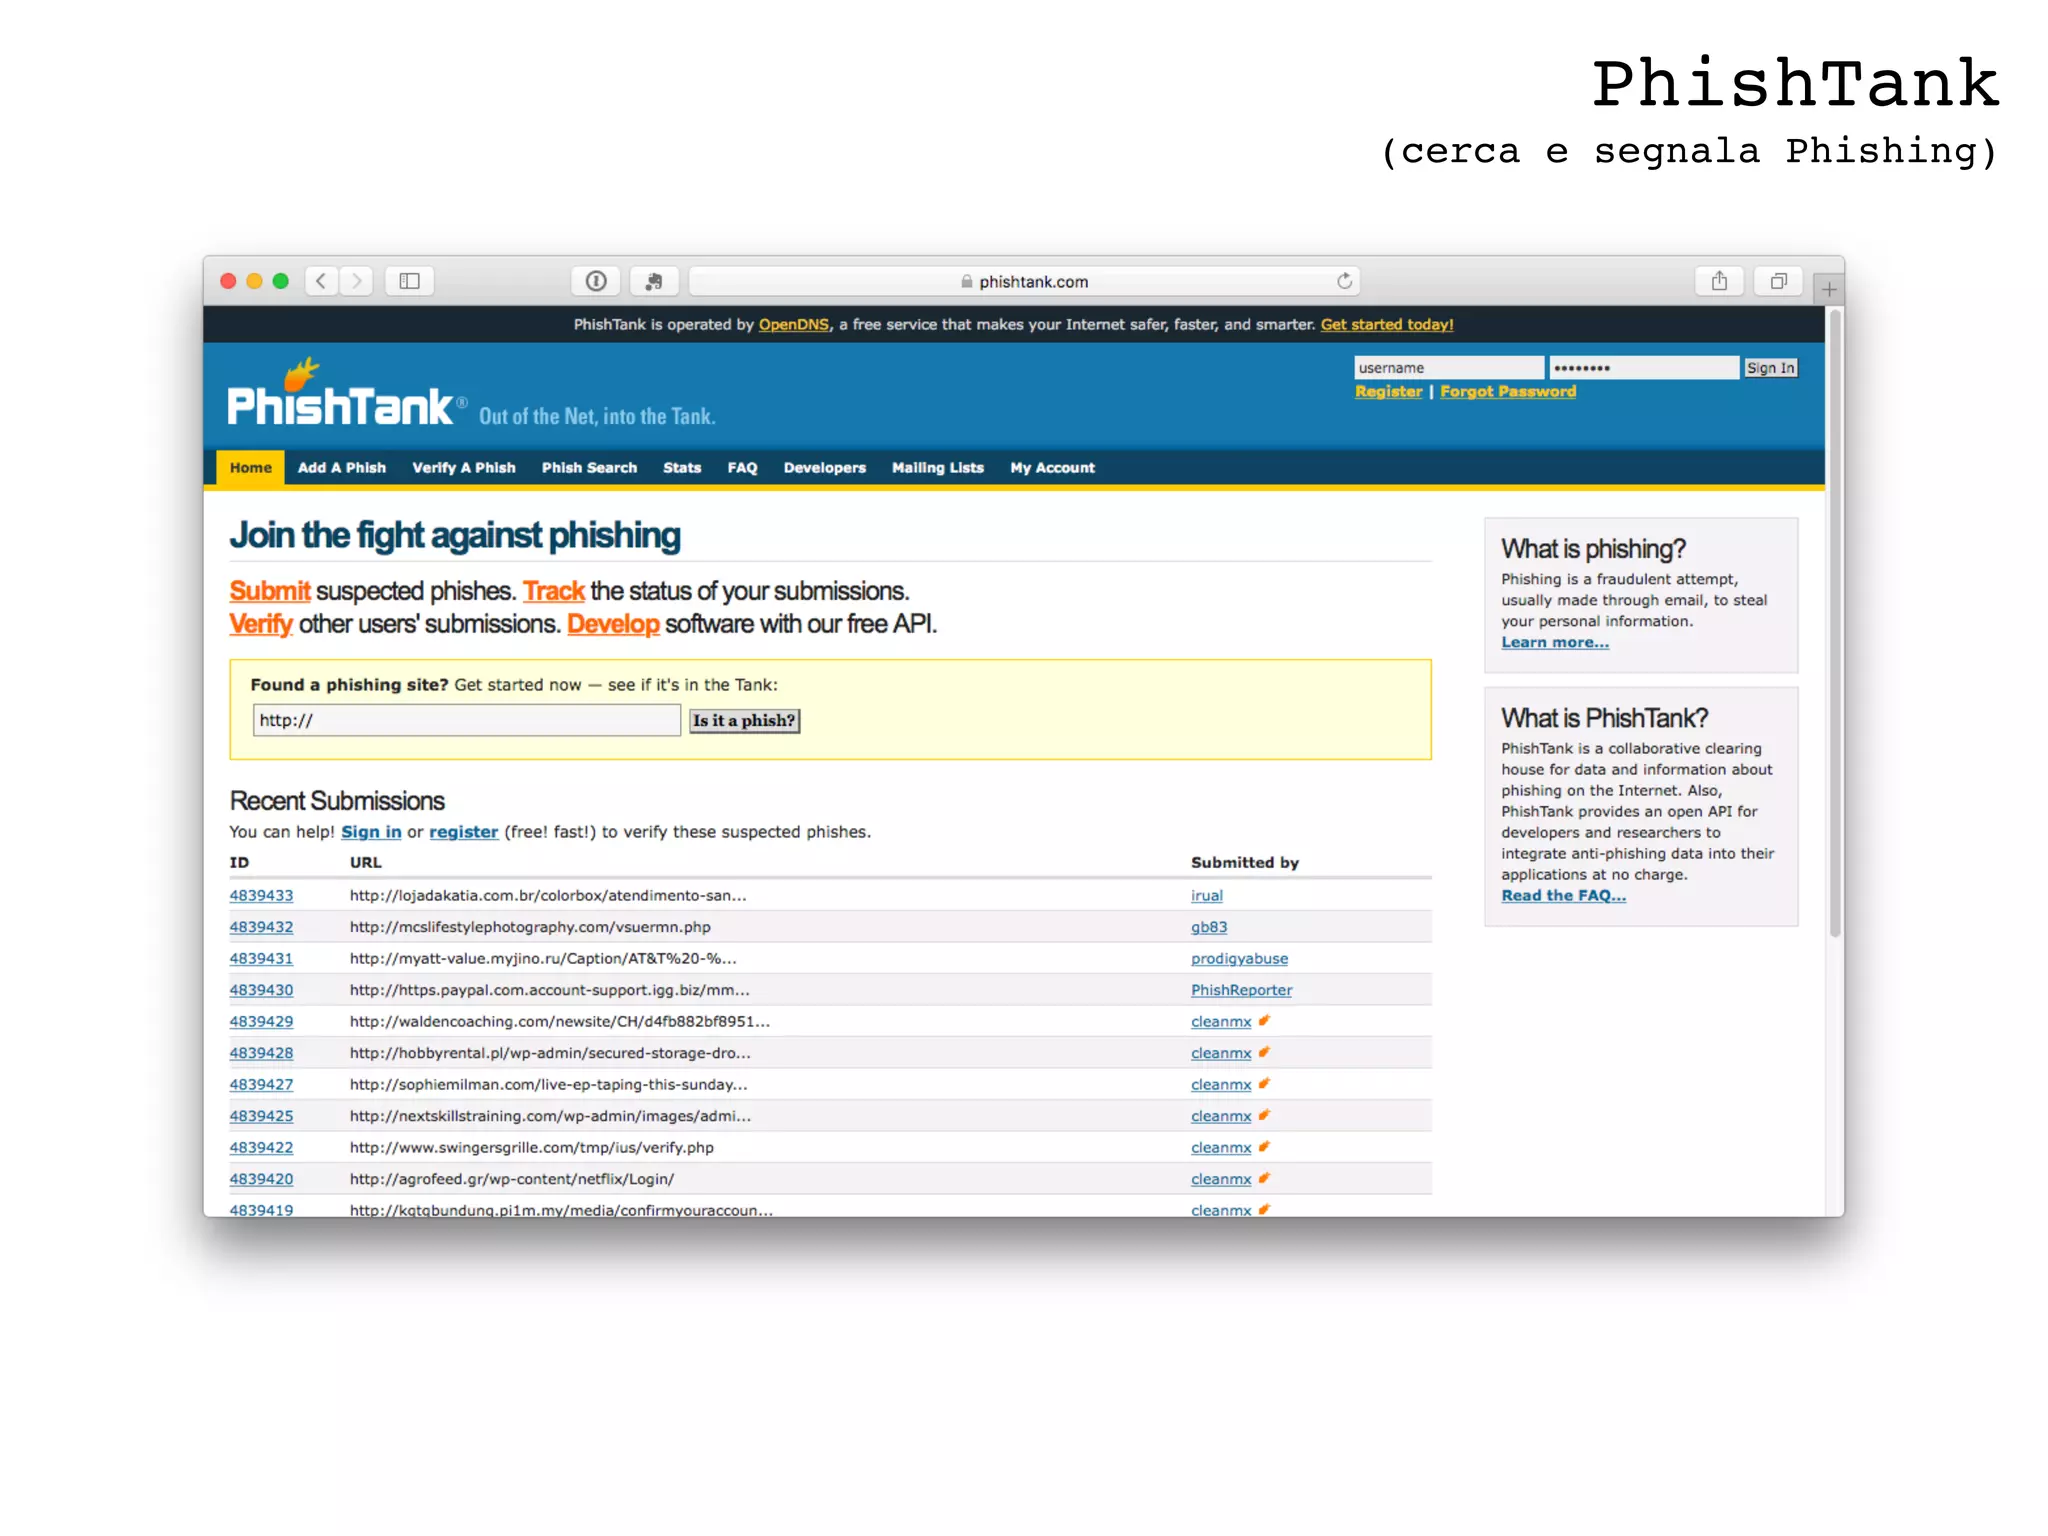Open the Share sheet icon

[1719, 281]
